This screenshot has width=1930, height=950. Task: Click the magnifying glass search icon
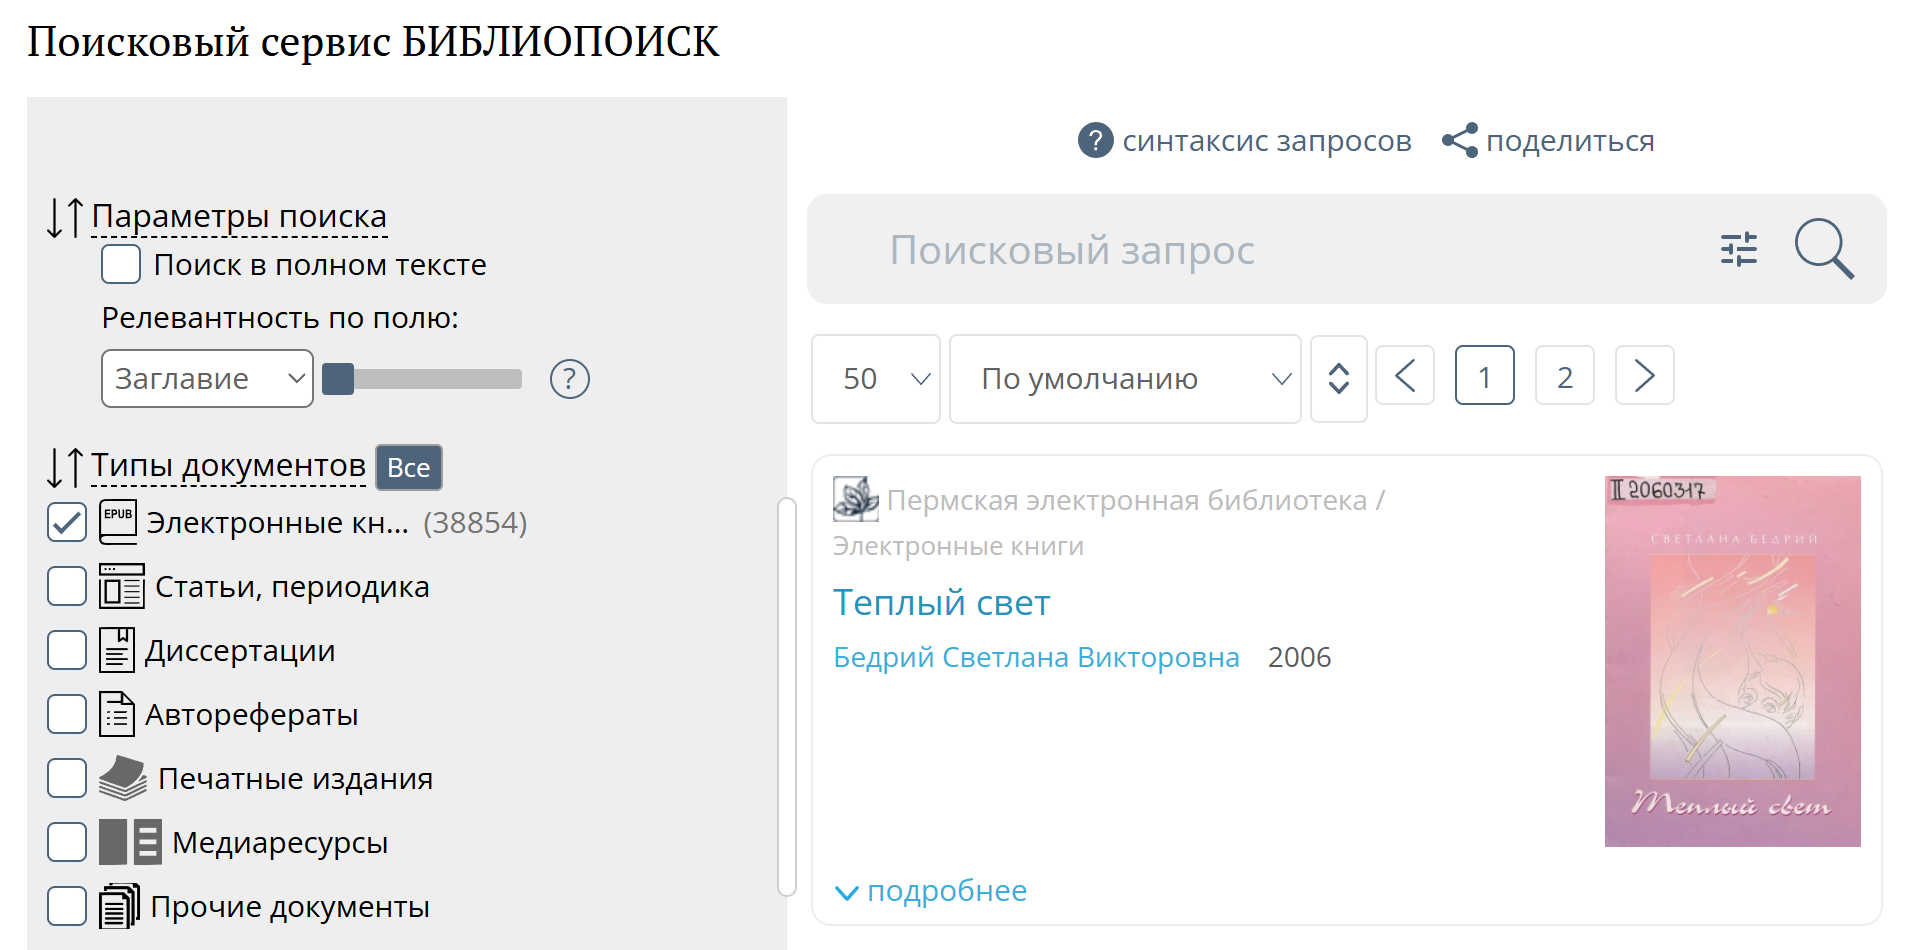(x=1823, y=249)
